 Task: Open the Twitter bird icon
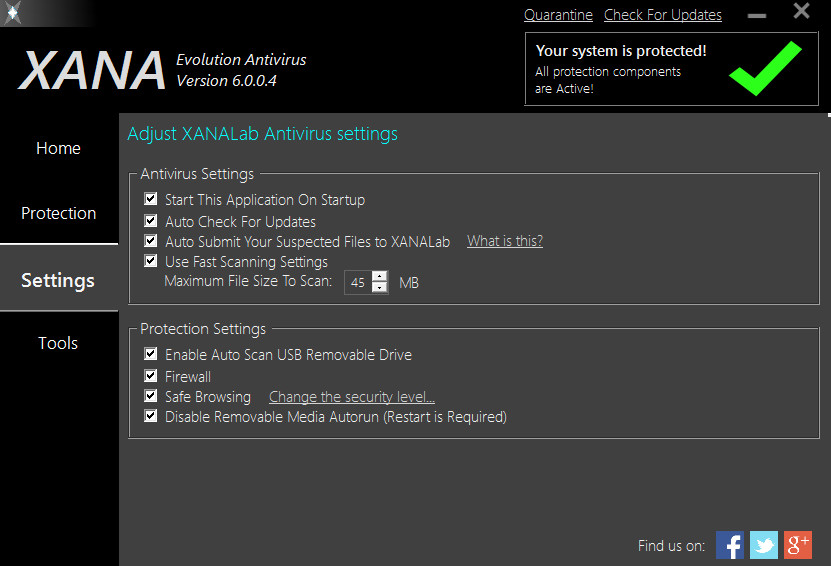pos(764,545)
